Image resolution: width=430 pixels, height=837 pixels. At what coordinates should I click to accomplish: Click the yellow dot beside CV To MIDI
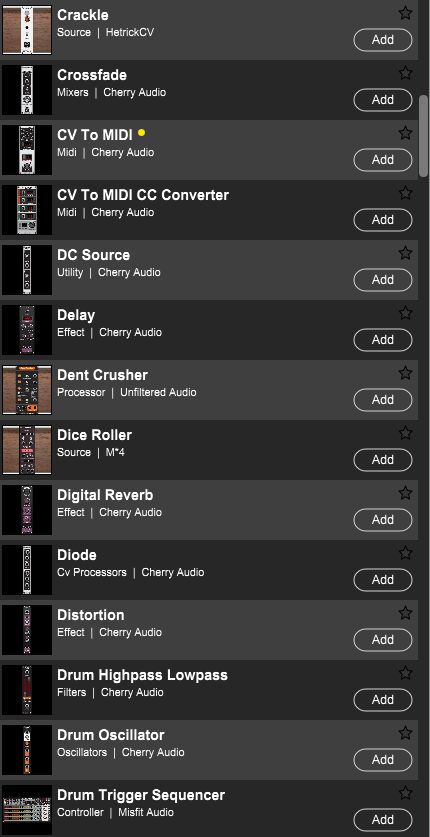tap(141, 133)
